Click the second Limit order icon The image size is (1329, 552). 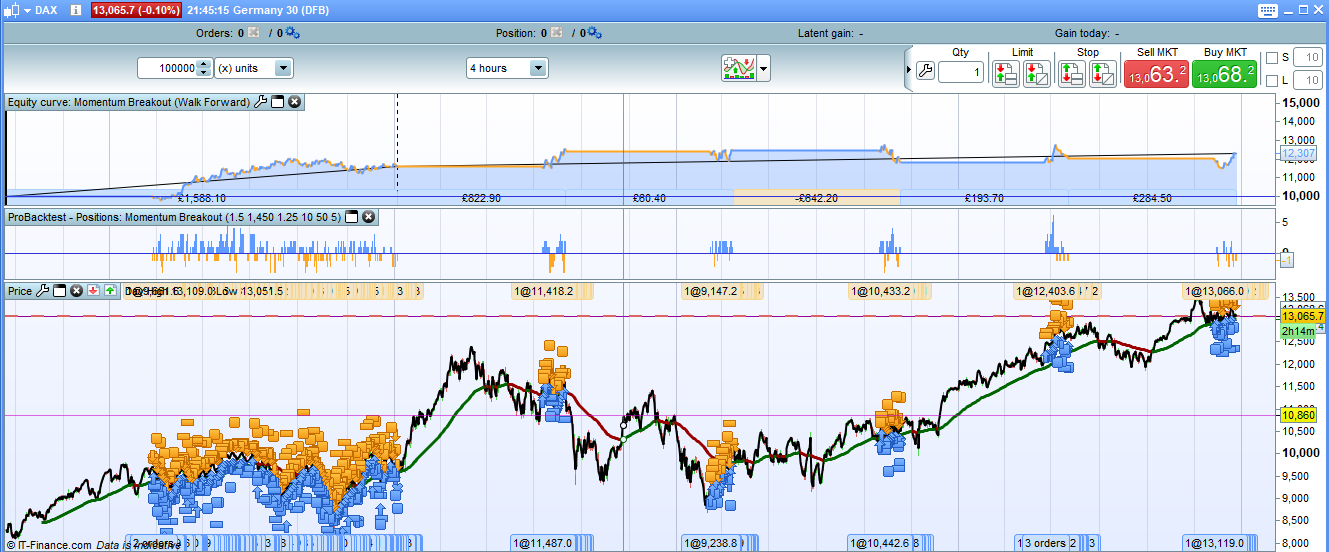1036,73
